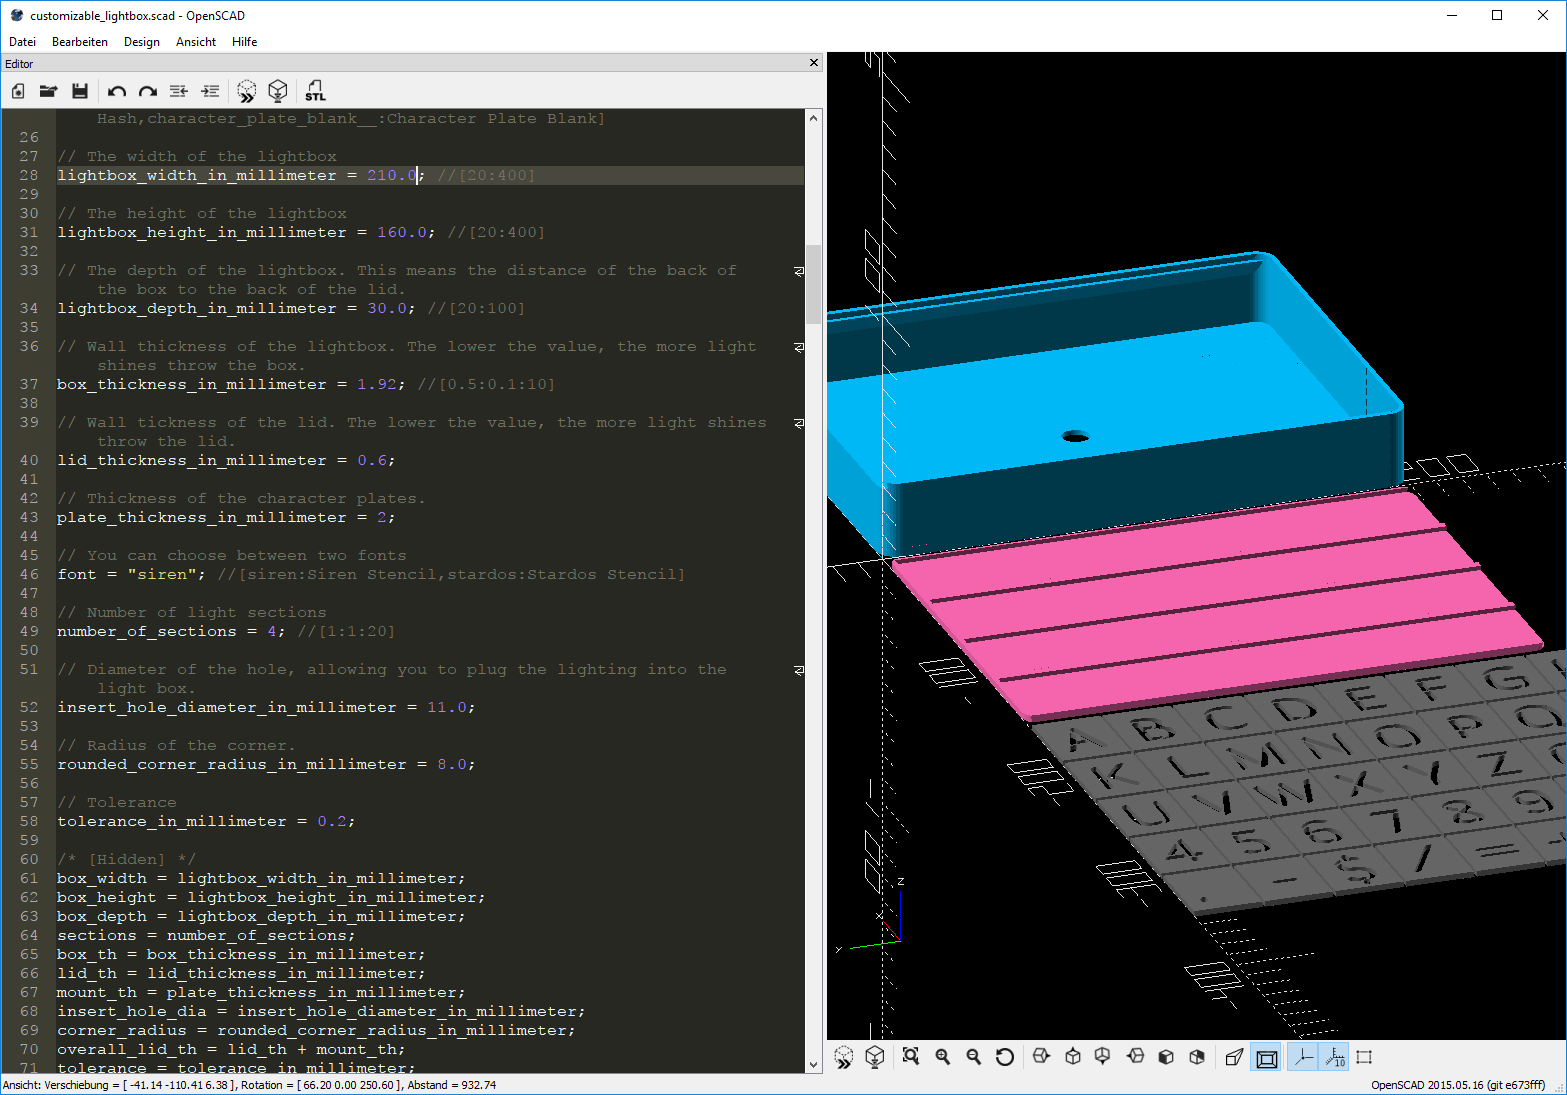Click the 1.92 box thickness value
1567x1095 pixels.
click(376, 384)
